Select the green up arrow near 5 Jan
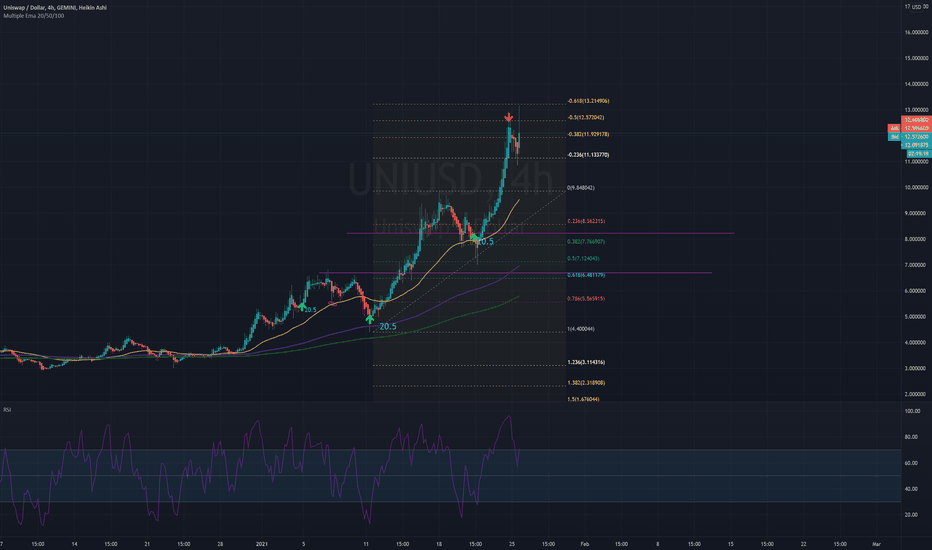 [301, 307]
